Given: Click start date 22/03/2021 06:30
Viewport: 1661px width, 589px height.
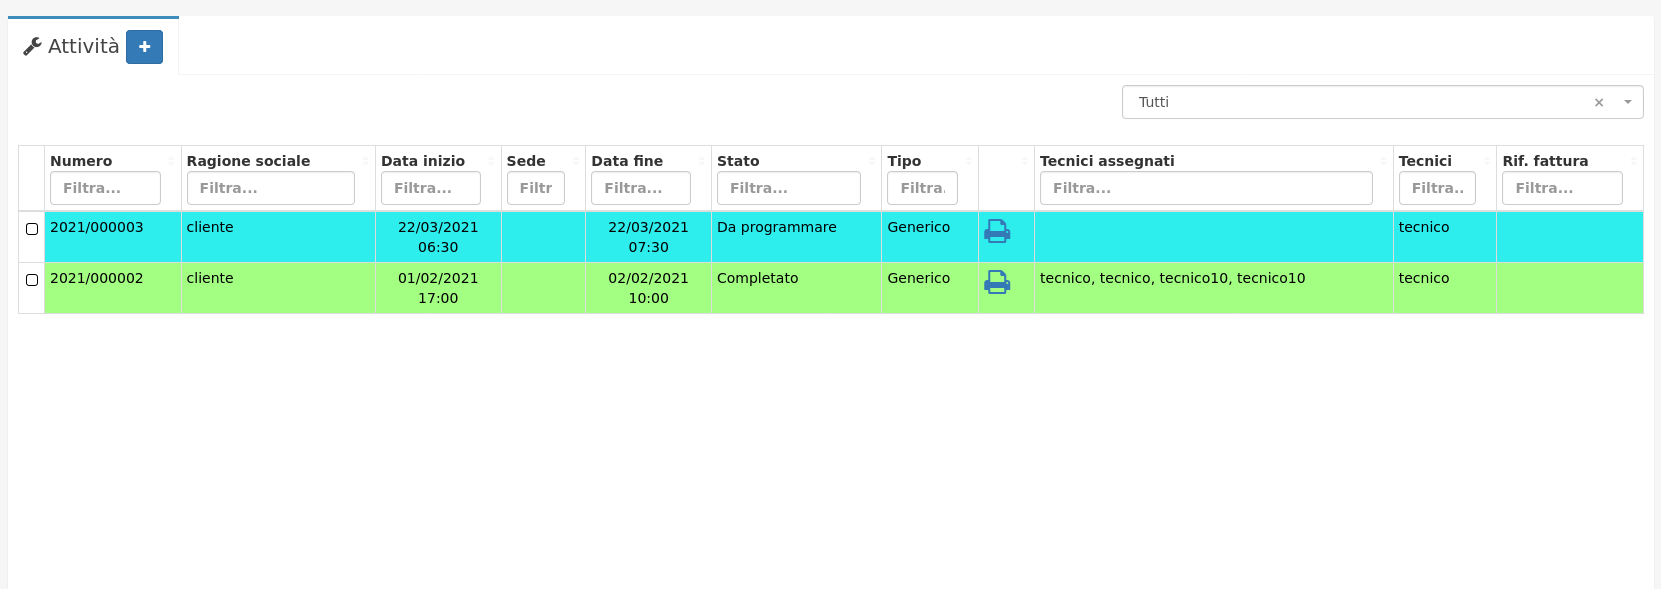Looking at the screenshot, I should click(438, 237).
